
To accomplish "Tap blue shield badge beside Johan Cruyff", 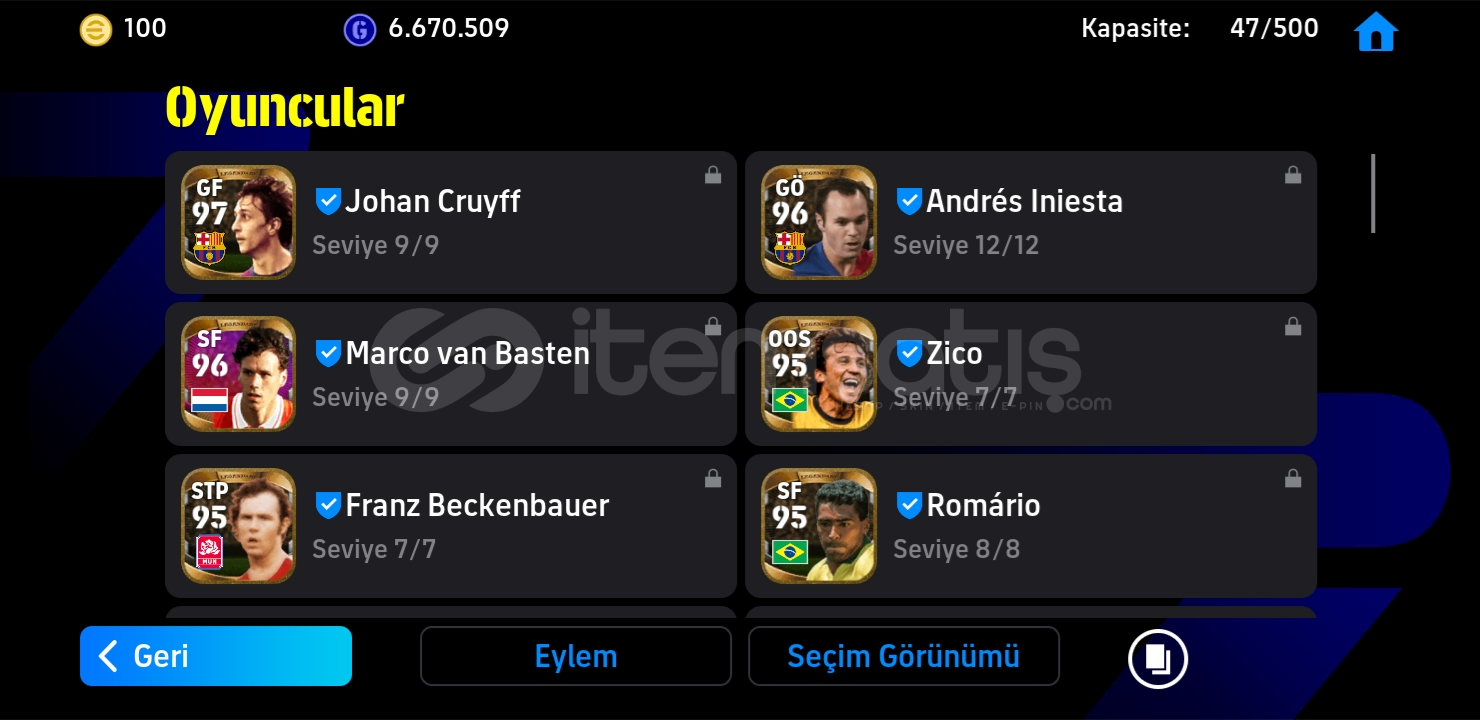I will pyautogui.click(x=328, y=201).
